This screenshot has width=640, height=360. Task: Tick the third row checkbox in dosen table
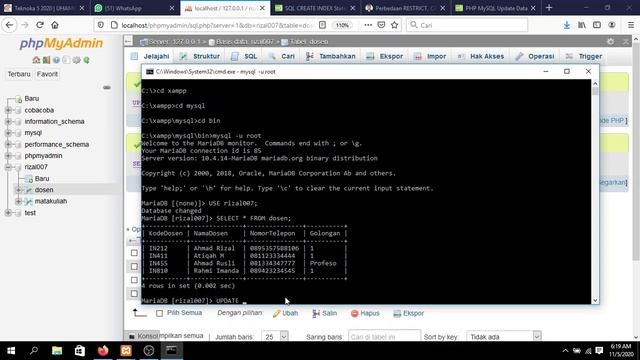[x=134, y=280]
